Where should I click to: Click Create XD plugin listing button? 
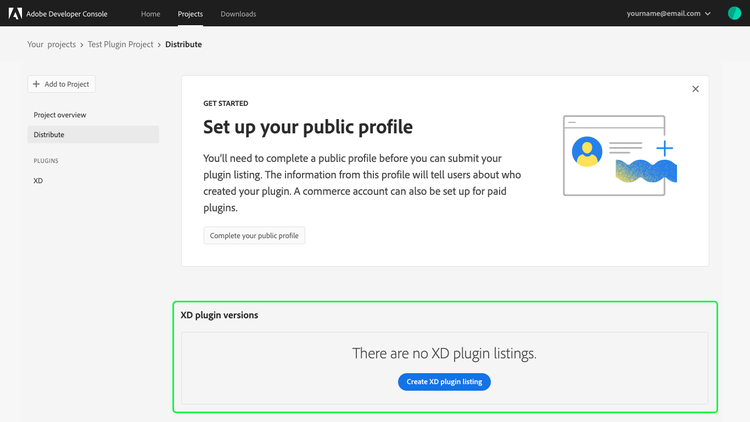(444, 382)
